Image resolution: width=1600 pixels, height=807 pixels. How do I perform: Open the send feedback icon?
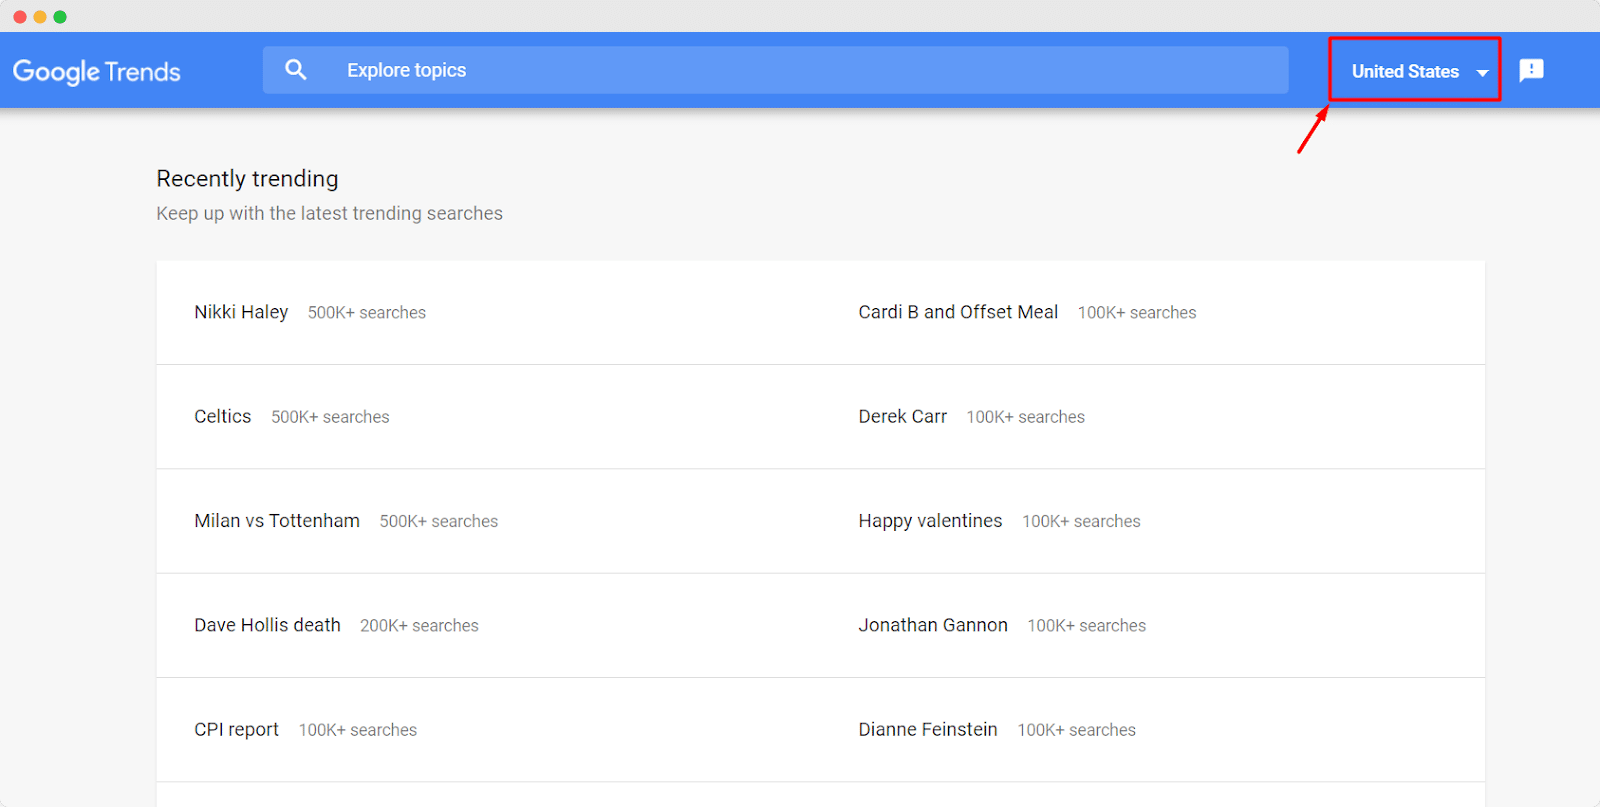pyautogui.click(x=1531, y=70)
